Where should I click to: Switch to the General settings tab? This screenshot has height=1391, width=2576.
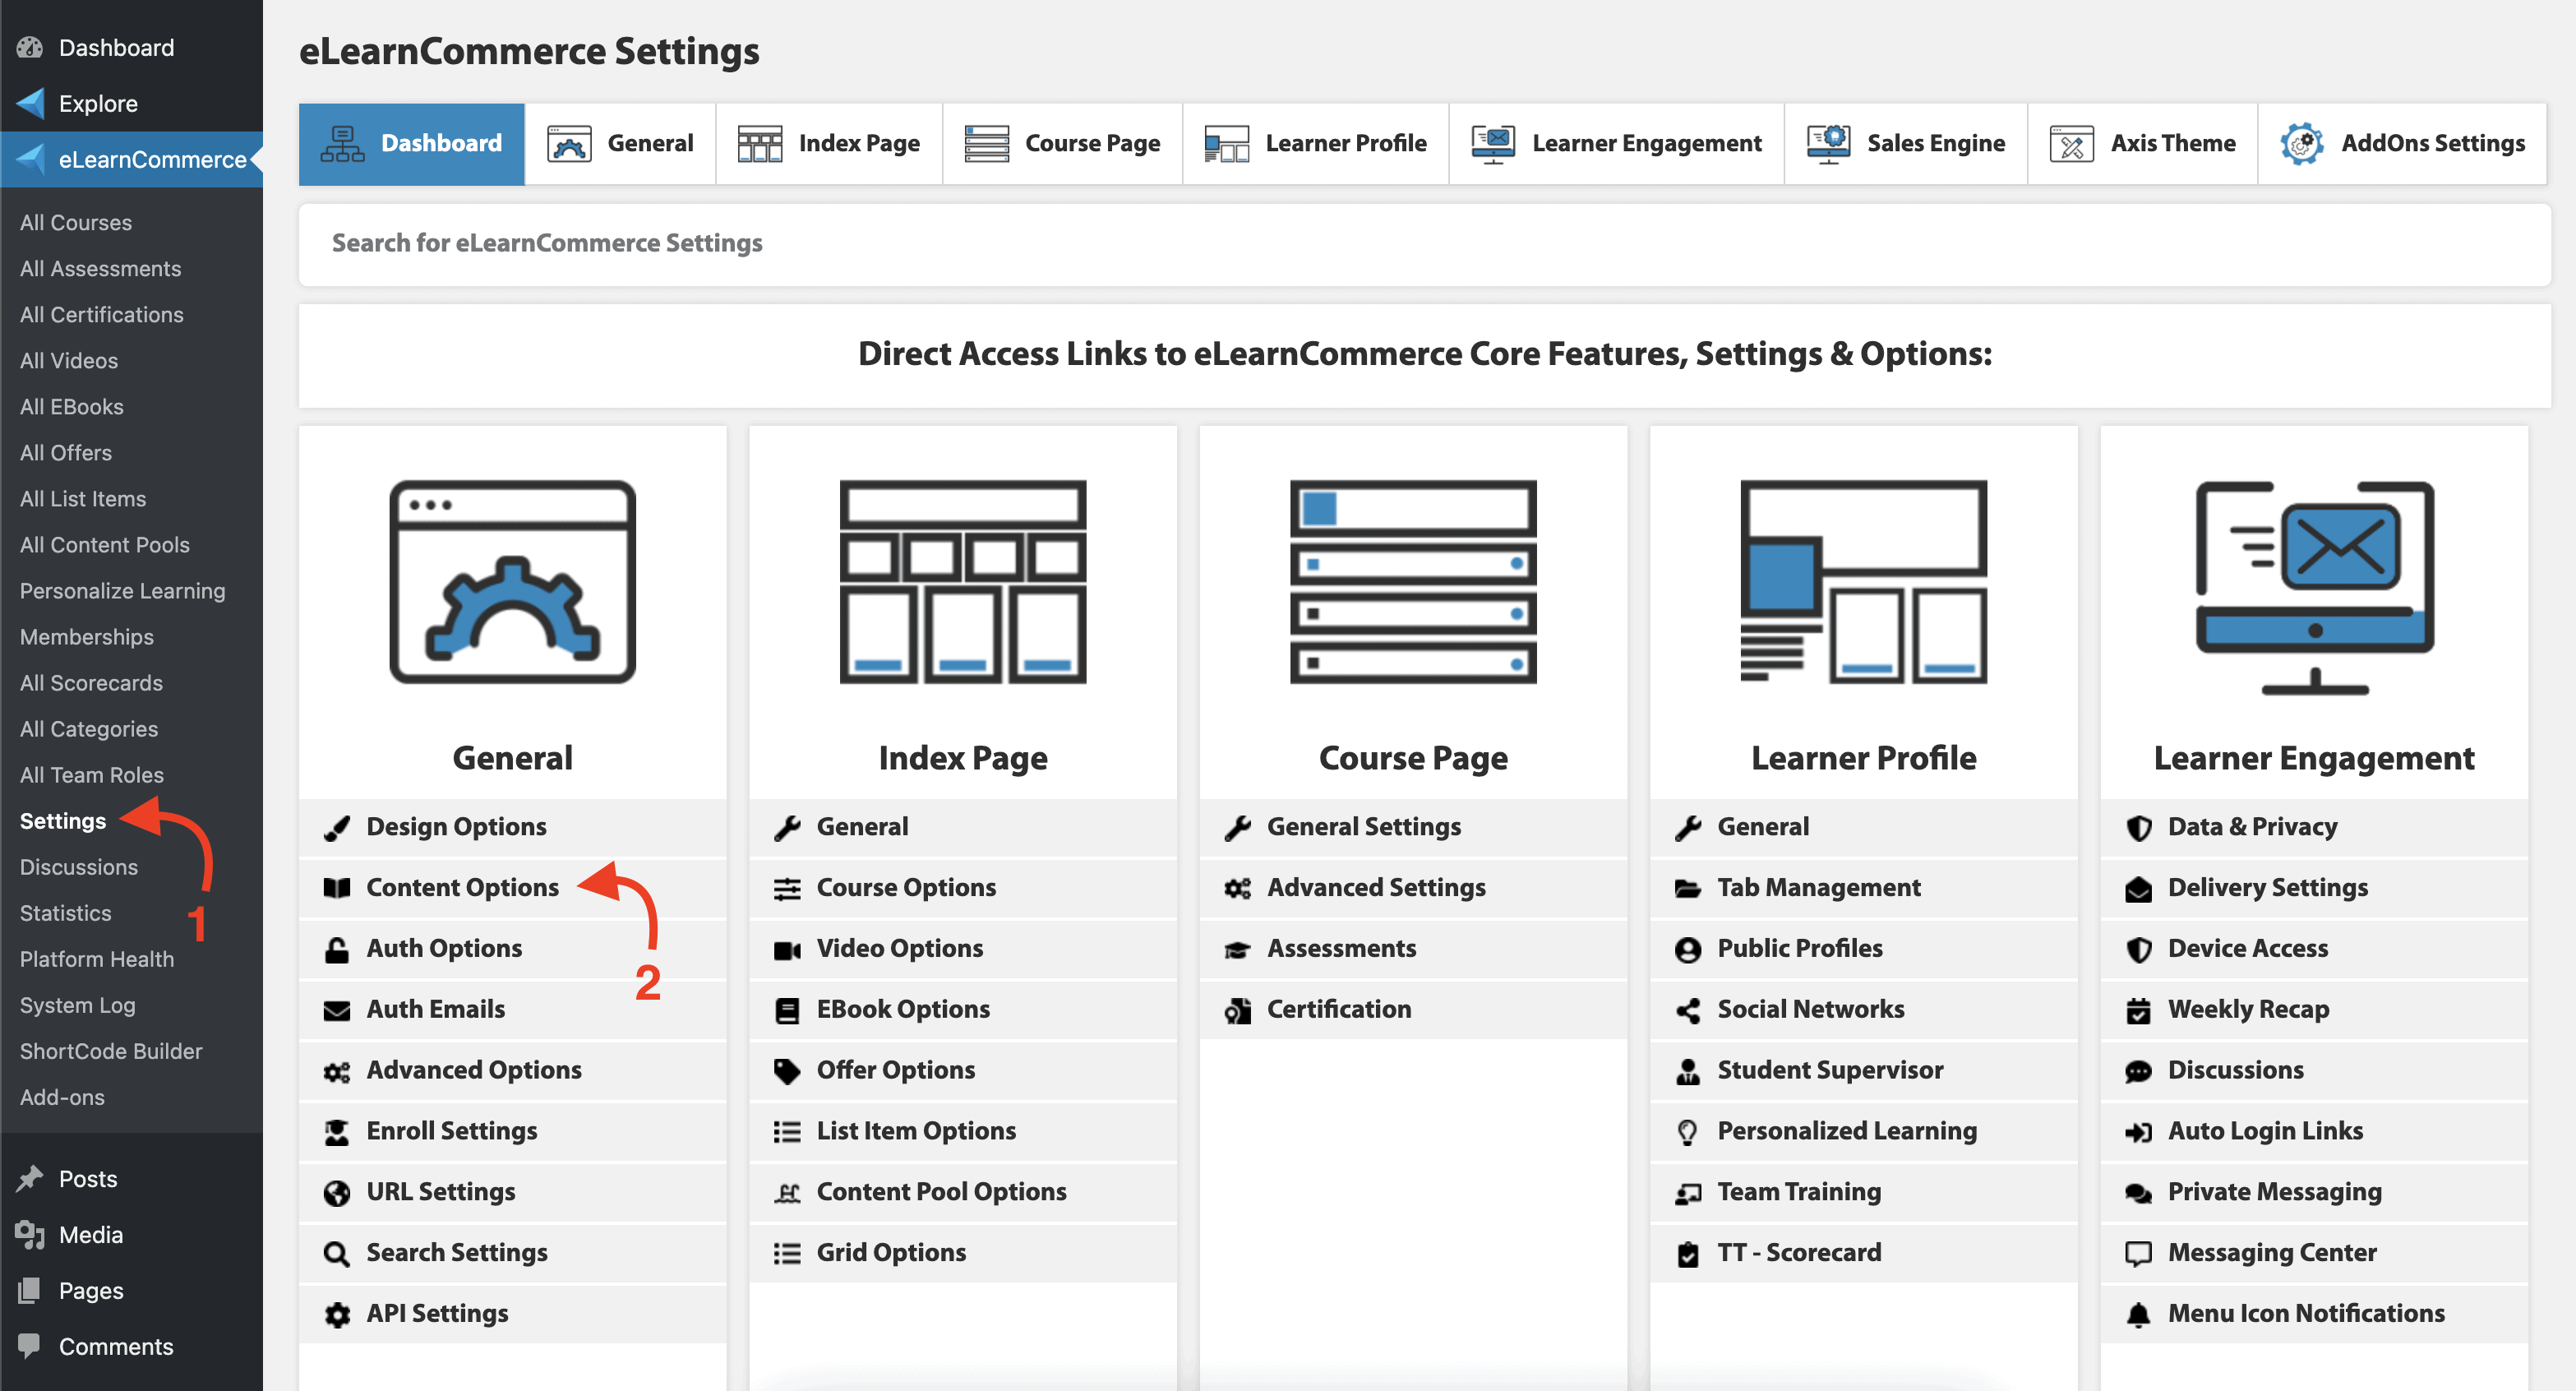tap(620, 144)
